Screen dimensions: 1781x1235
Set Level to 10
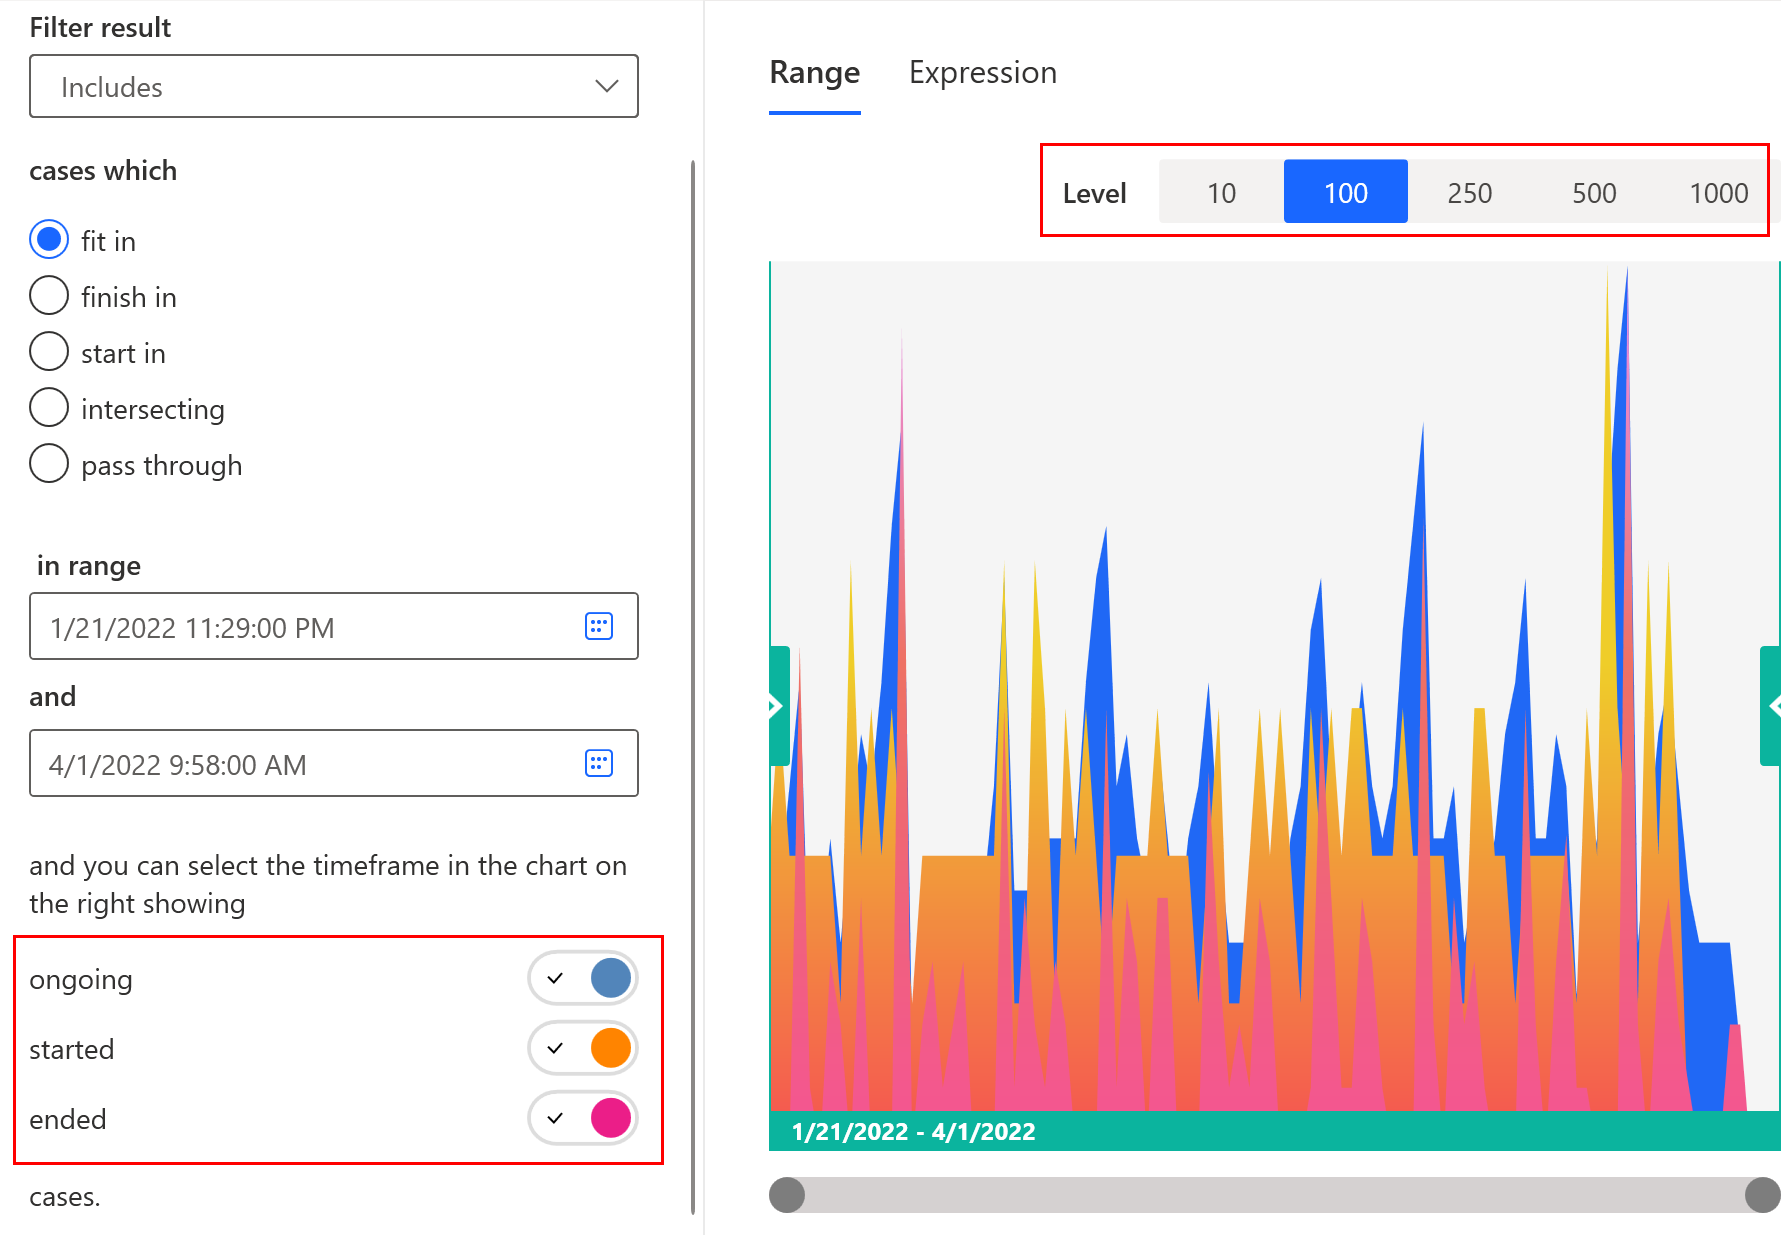tap(1221, 192)
